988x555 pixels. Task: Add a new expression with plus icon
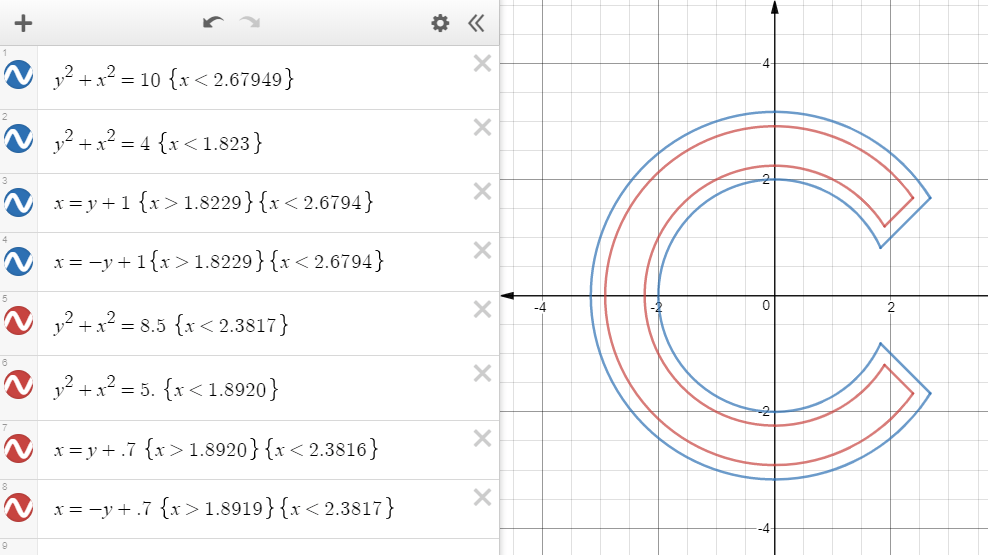(23, 23)
